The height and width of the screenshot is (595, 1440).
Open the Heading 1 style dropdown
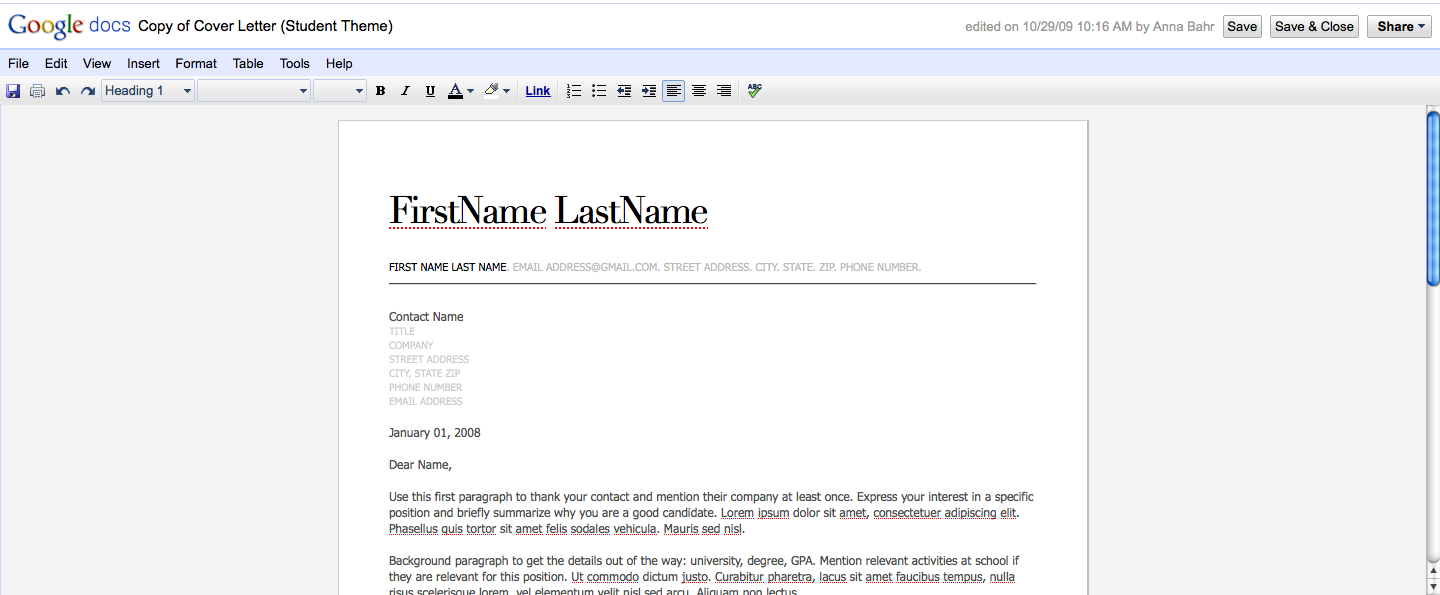[148, 91]
